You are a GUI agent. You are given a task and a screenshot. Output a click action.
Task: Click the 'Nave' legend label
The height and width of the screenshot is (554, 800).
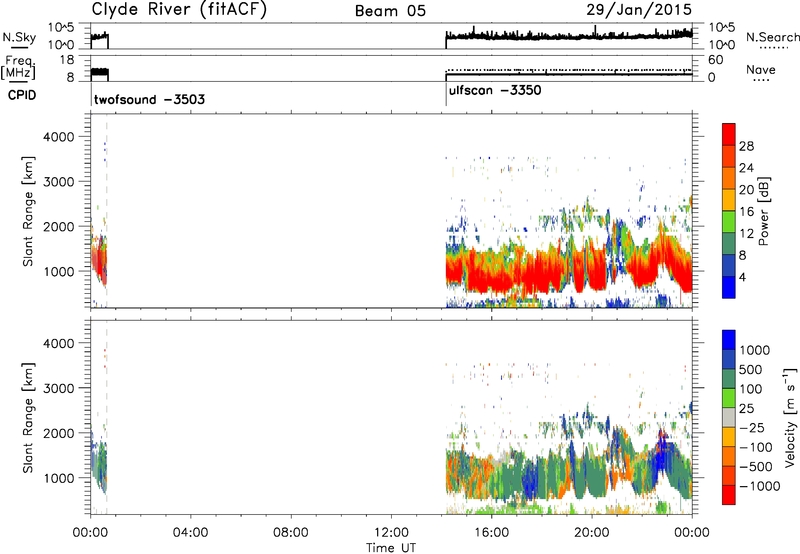coord(761,69)
